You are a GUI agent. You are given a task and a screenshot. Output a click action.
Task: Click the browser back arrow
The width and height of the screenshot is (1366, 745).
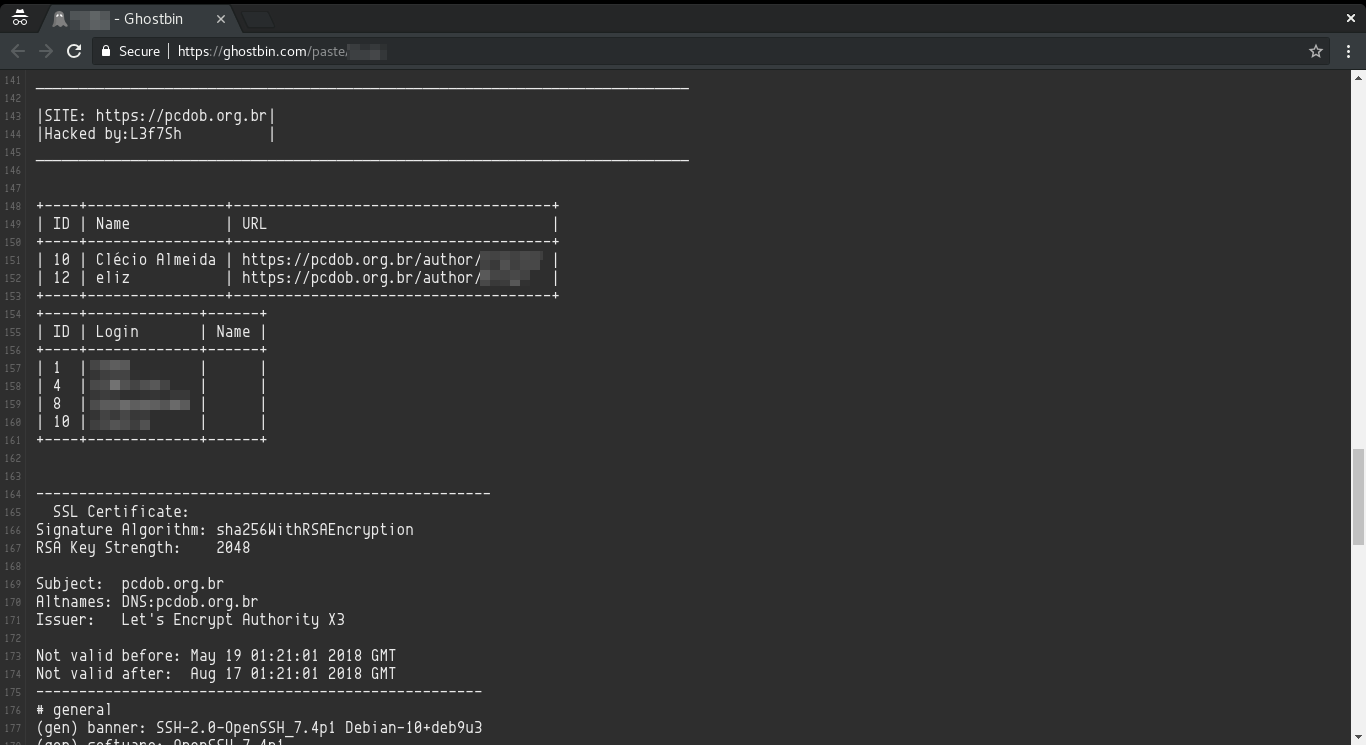[x=18, y=51]
